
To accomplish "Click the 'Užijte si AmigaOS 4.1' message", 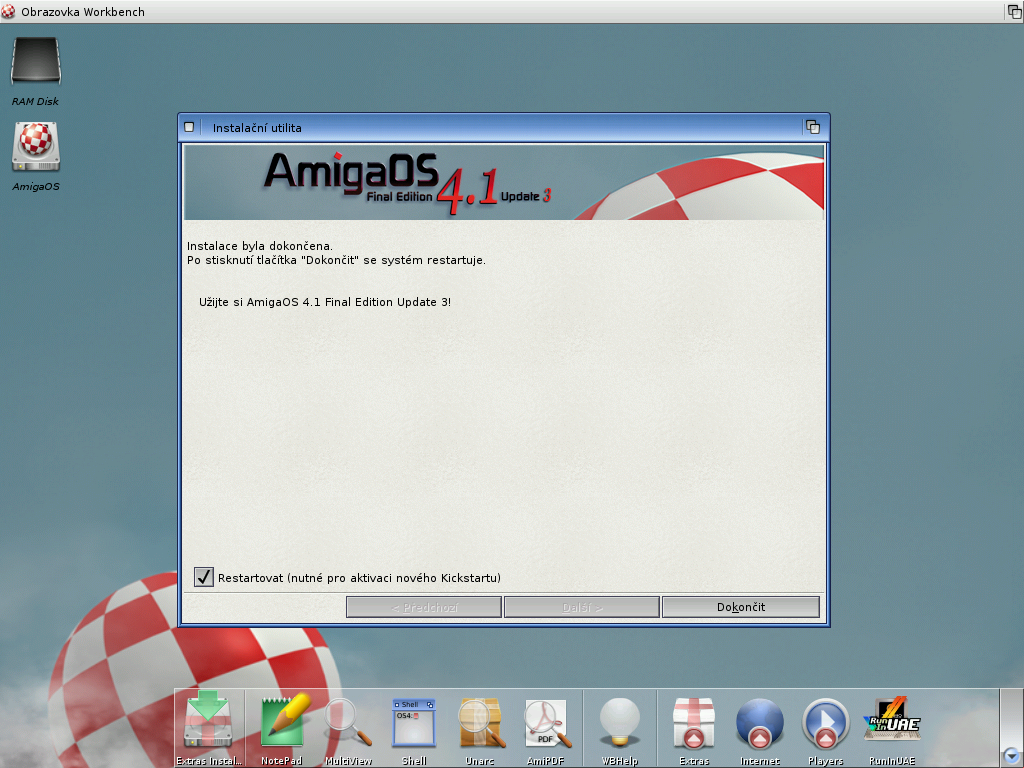I will (x=325, y=302).
